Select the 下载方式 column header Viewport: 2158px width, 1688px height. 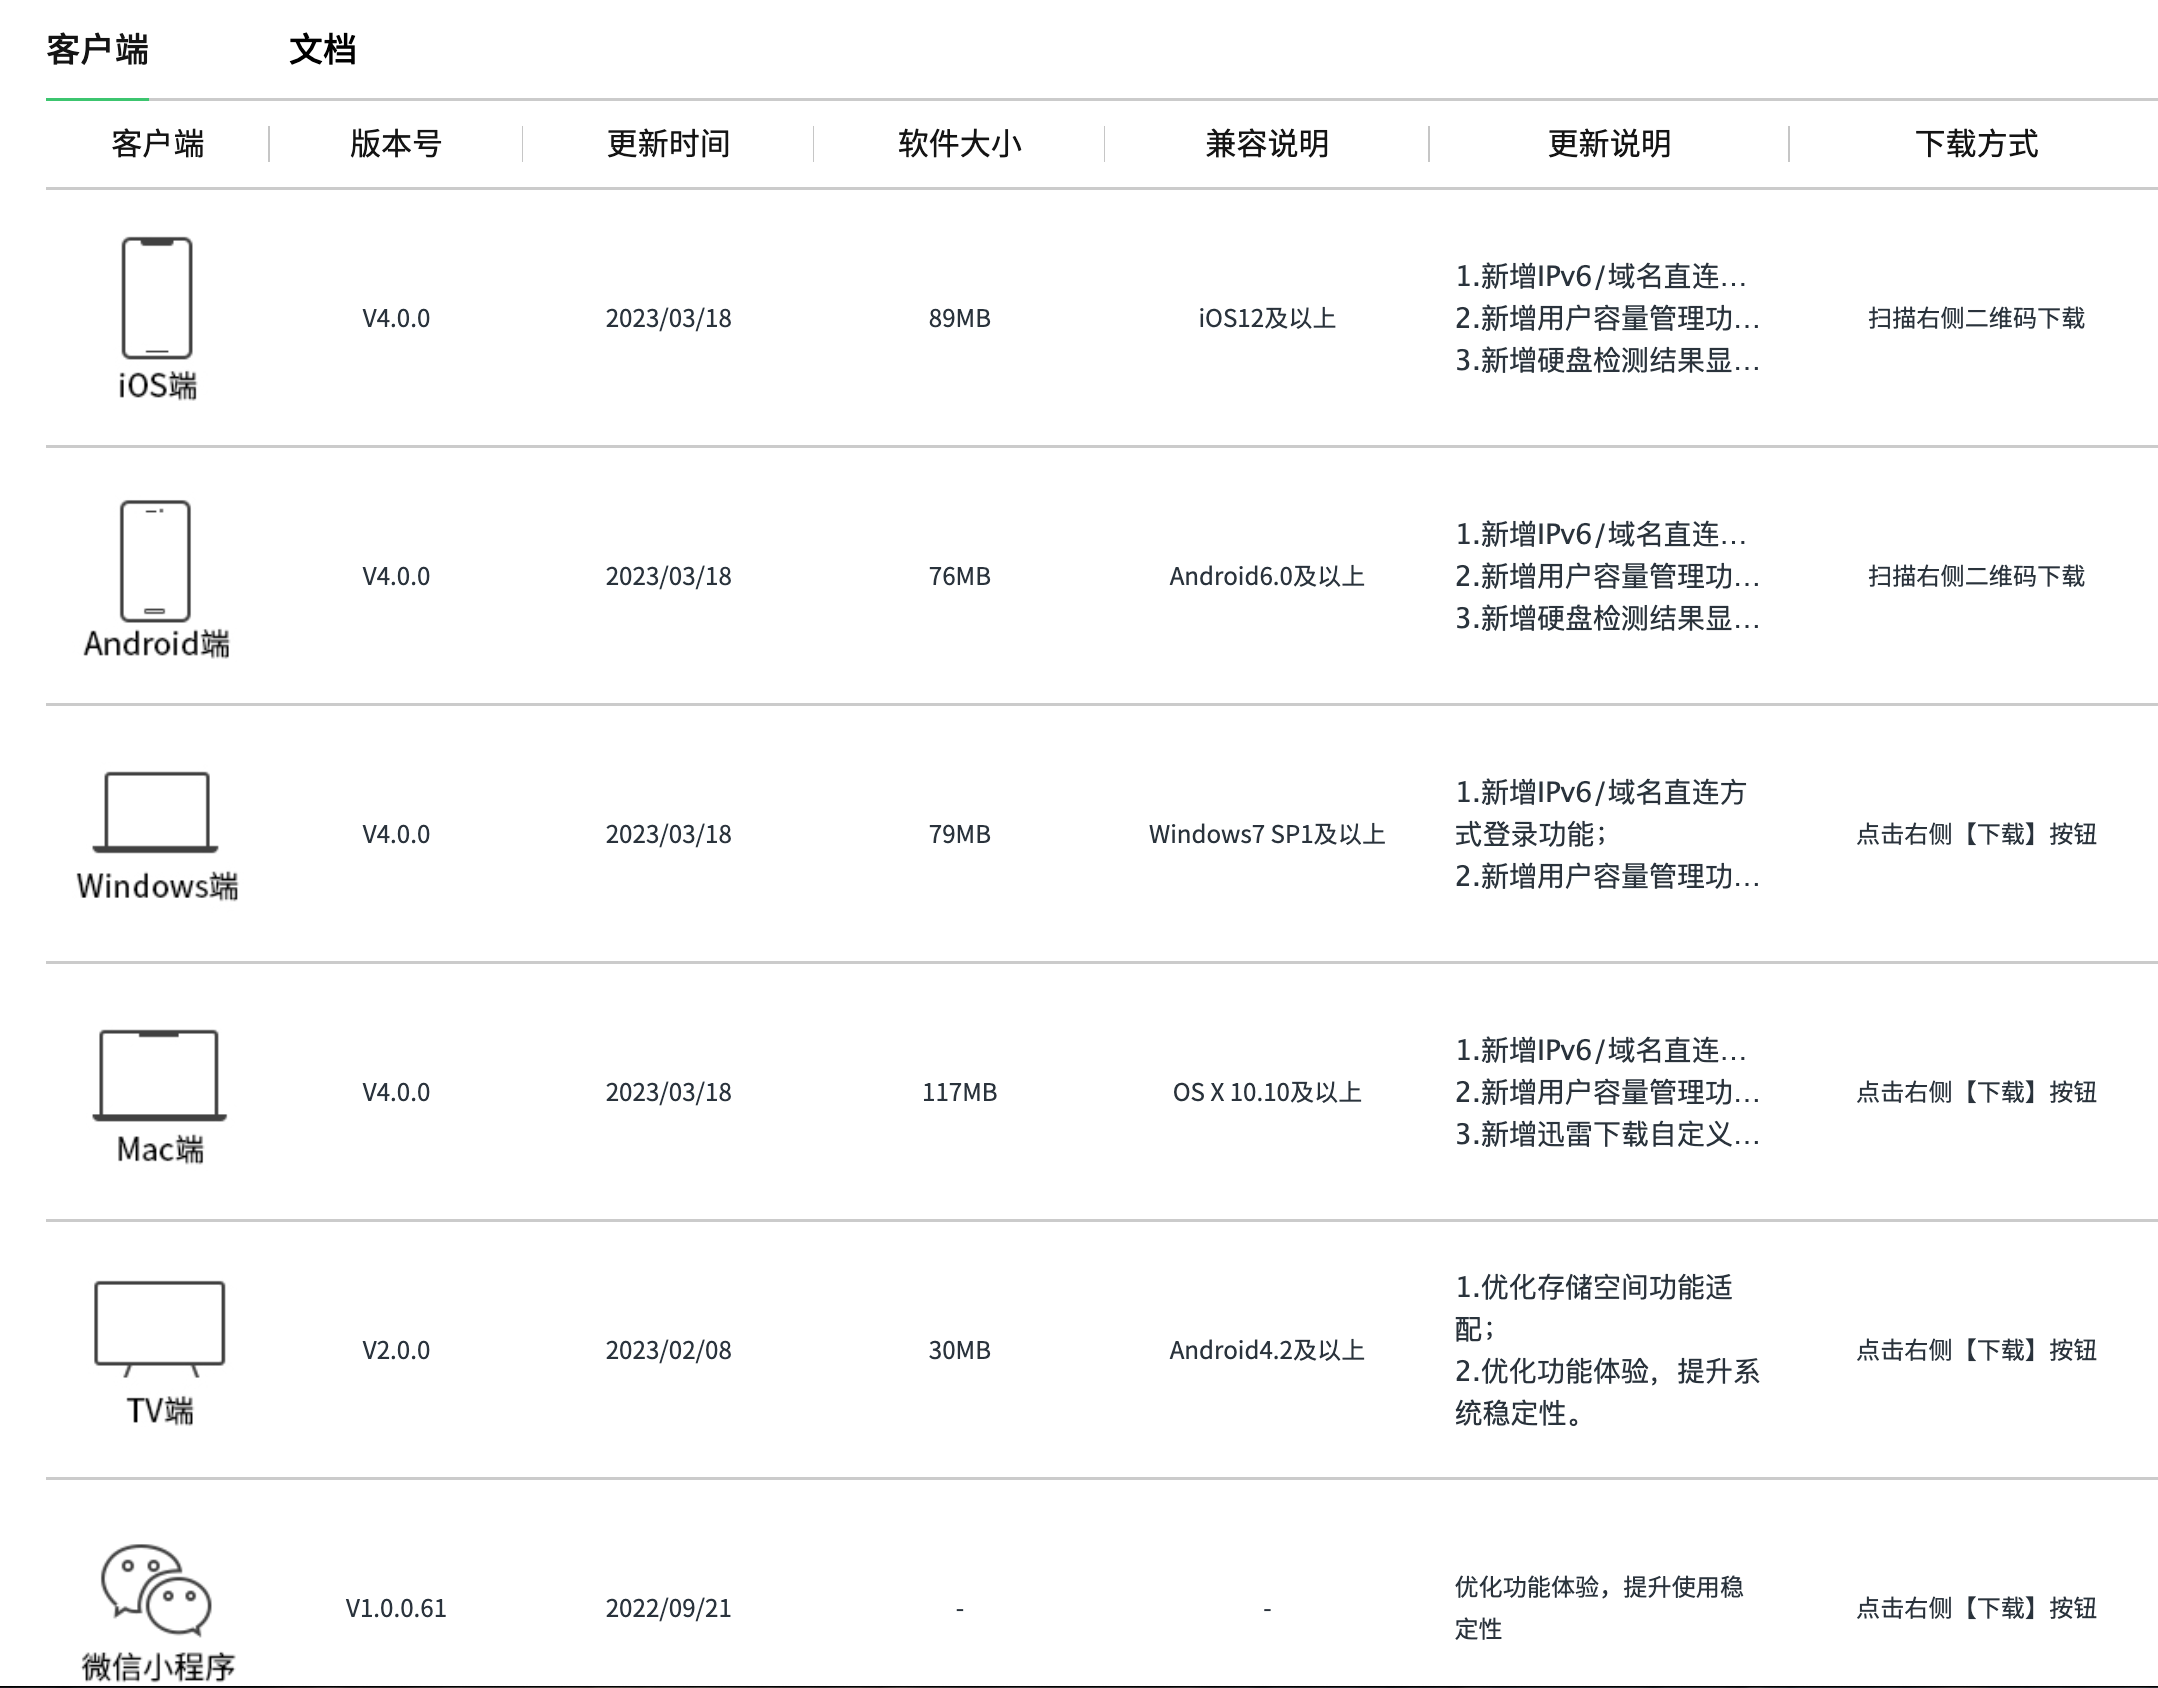[x=1976, y=144]
